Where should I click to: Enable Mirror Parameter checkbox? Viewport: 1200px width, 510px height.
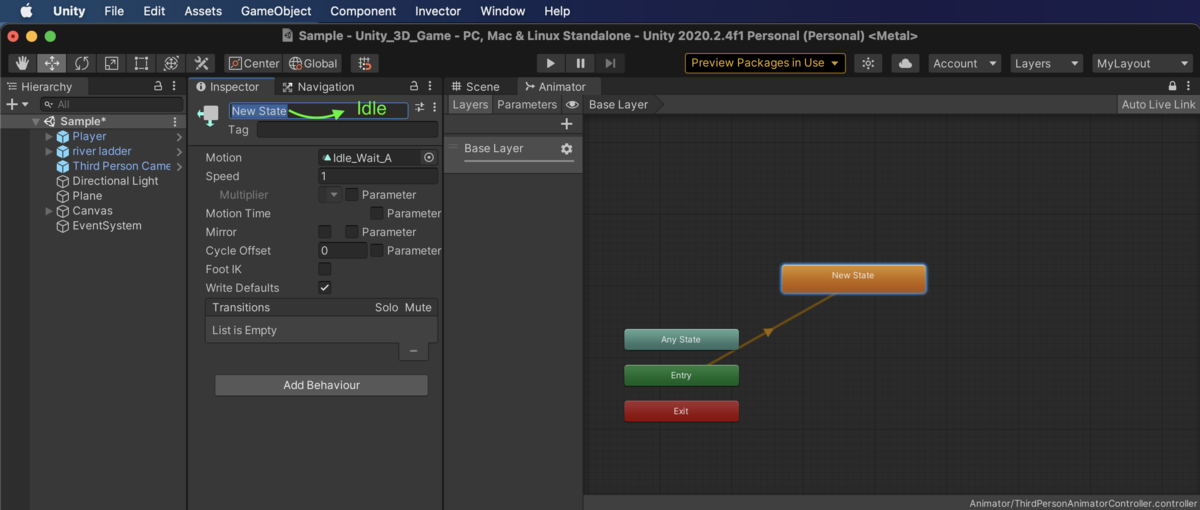(351, 232)
